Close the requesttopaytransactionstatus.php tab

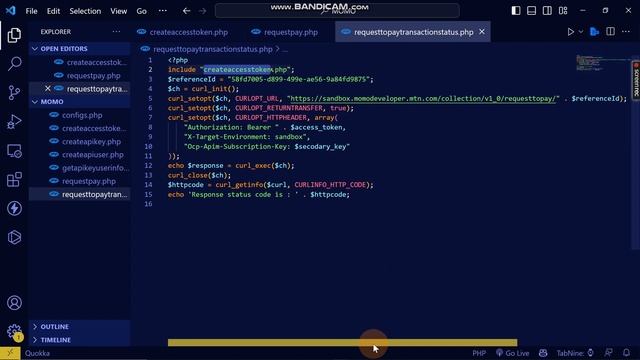point(482,31)
